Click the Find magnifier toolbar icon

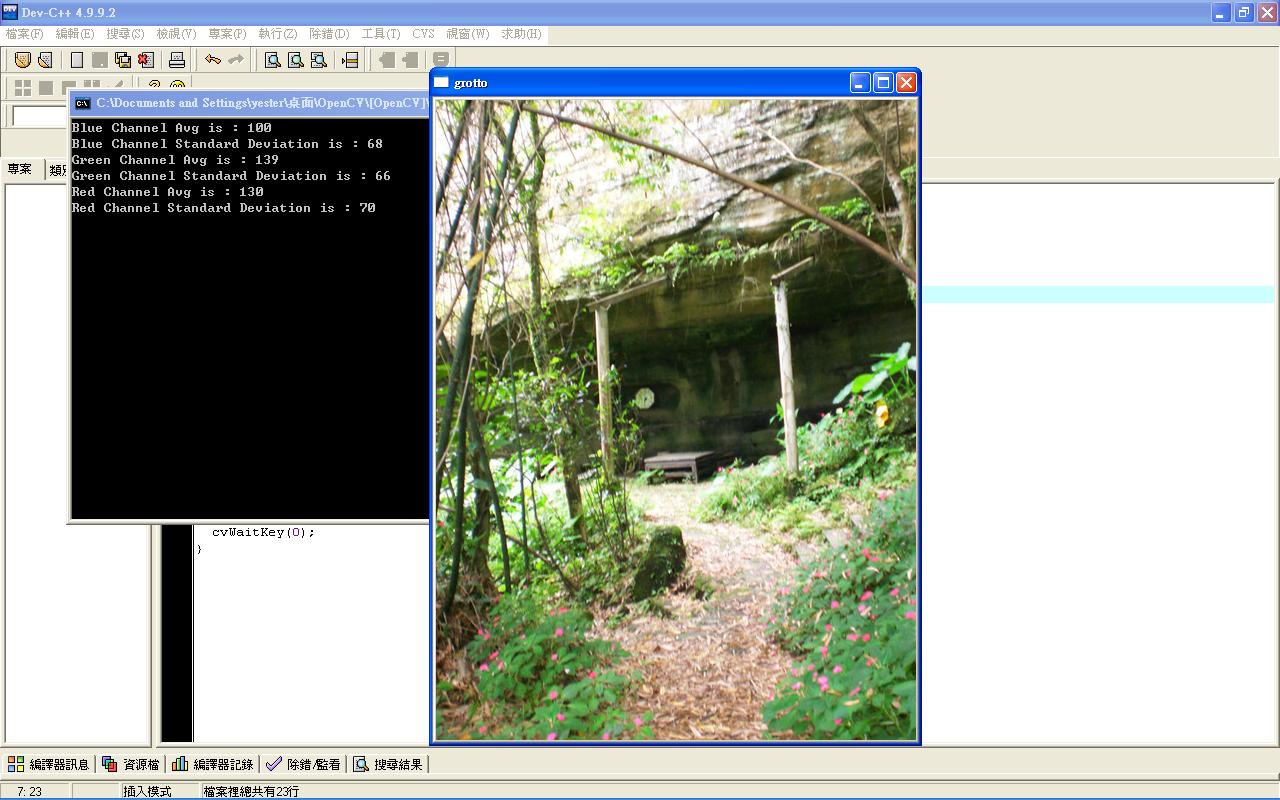pos(272,60)
